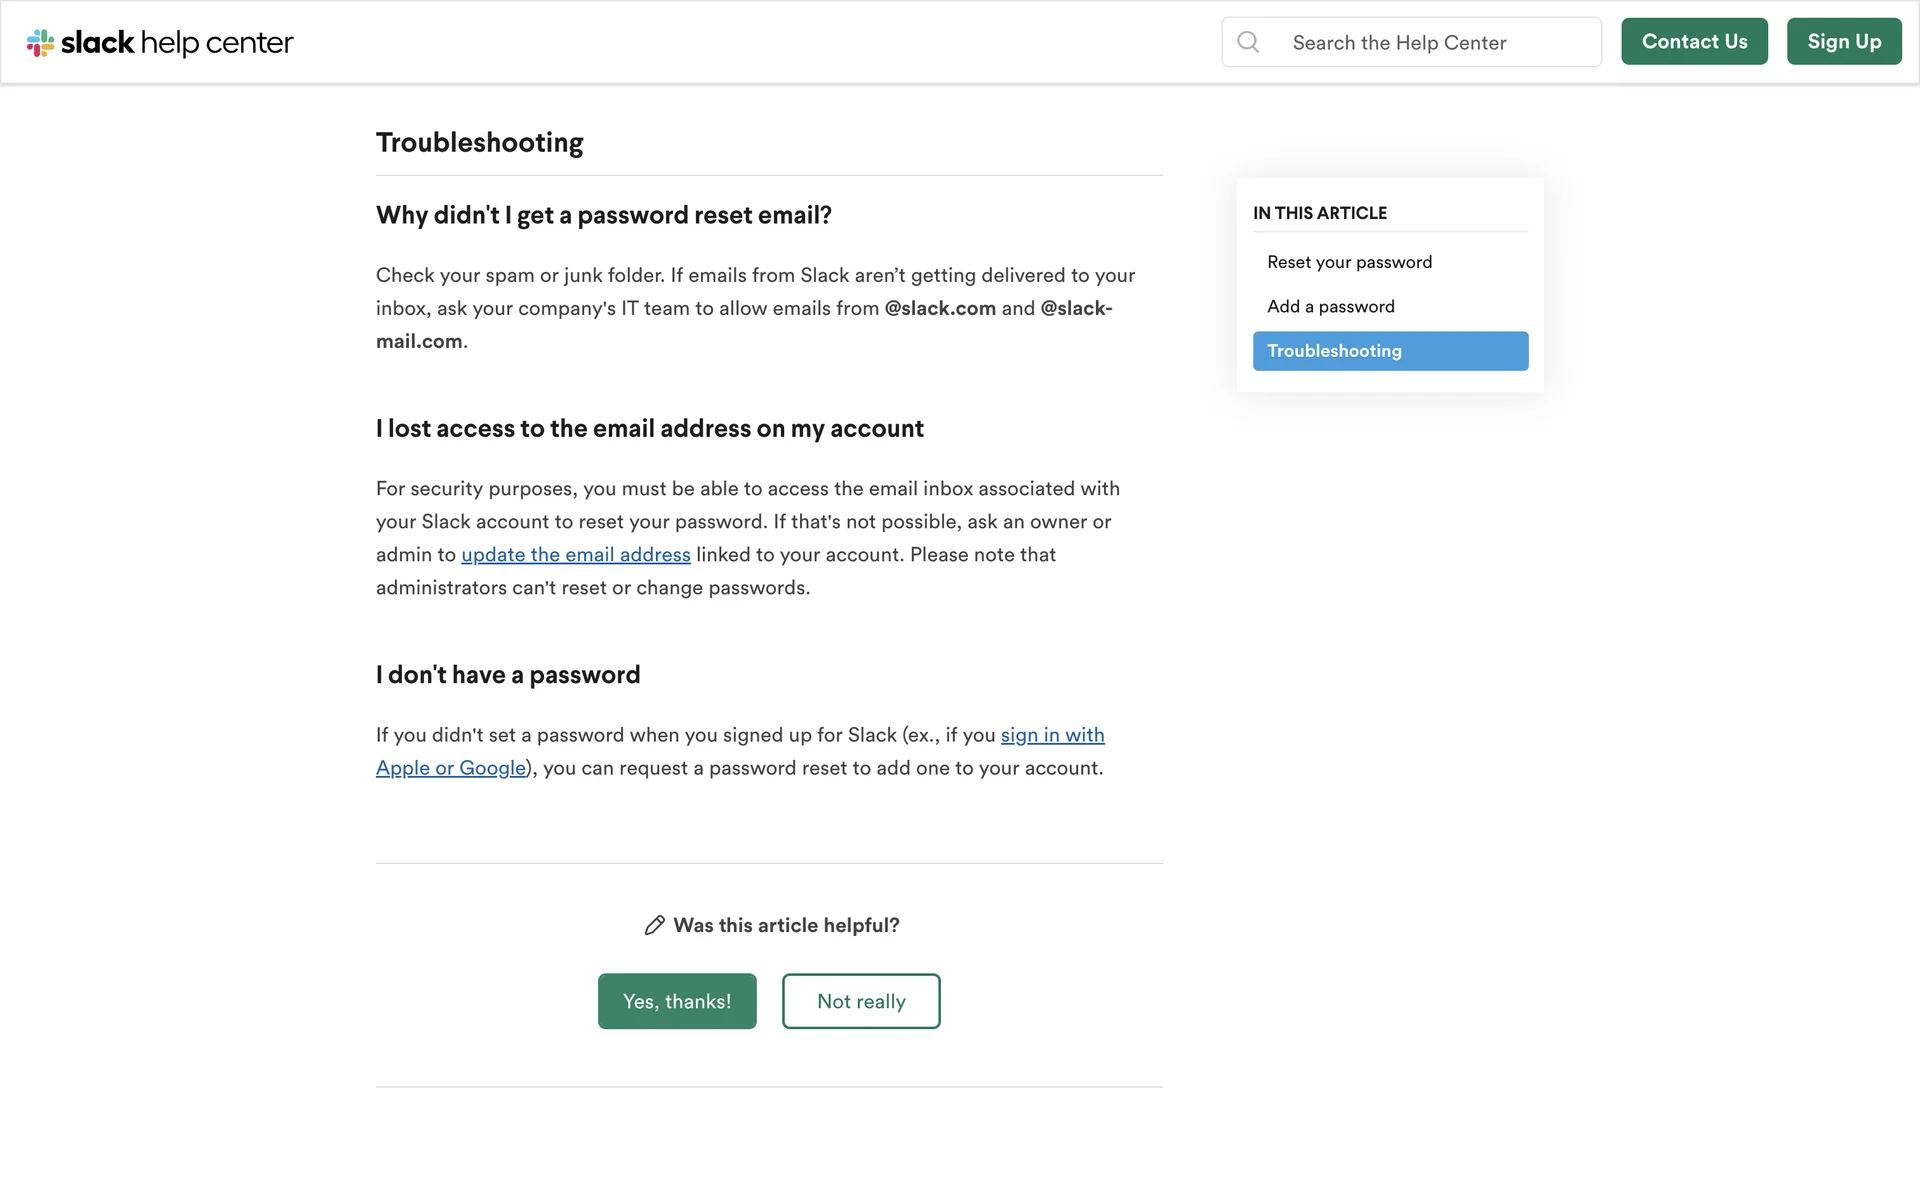Jump to "Reset your password" in sidebar
This screenshot has height=1200, width=1920.
[x=1349, y=262]
